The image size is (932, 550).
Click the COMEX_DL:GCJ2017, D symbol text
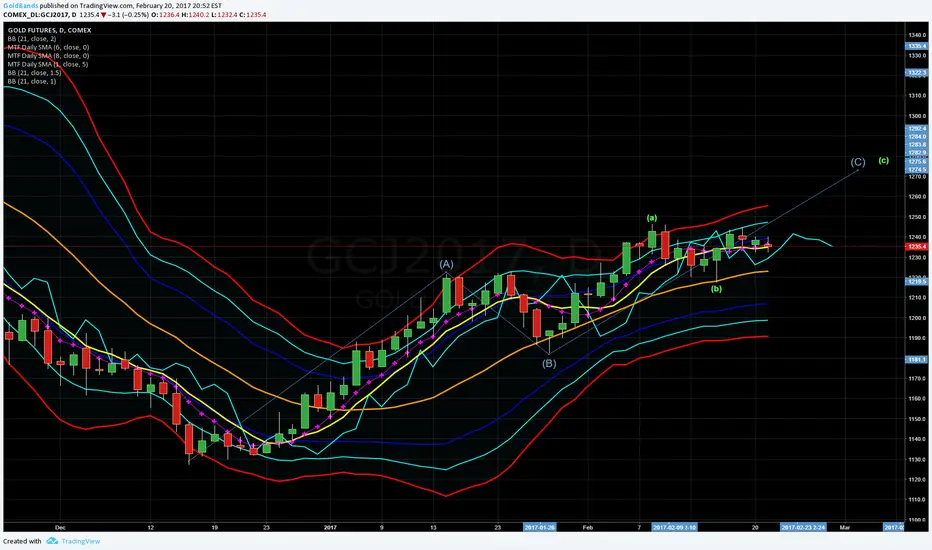pos(40,14)
